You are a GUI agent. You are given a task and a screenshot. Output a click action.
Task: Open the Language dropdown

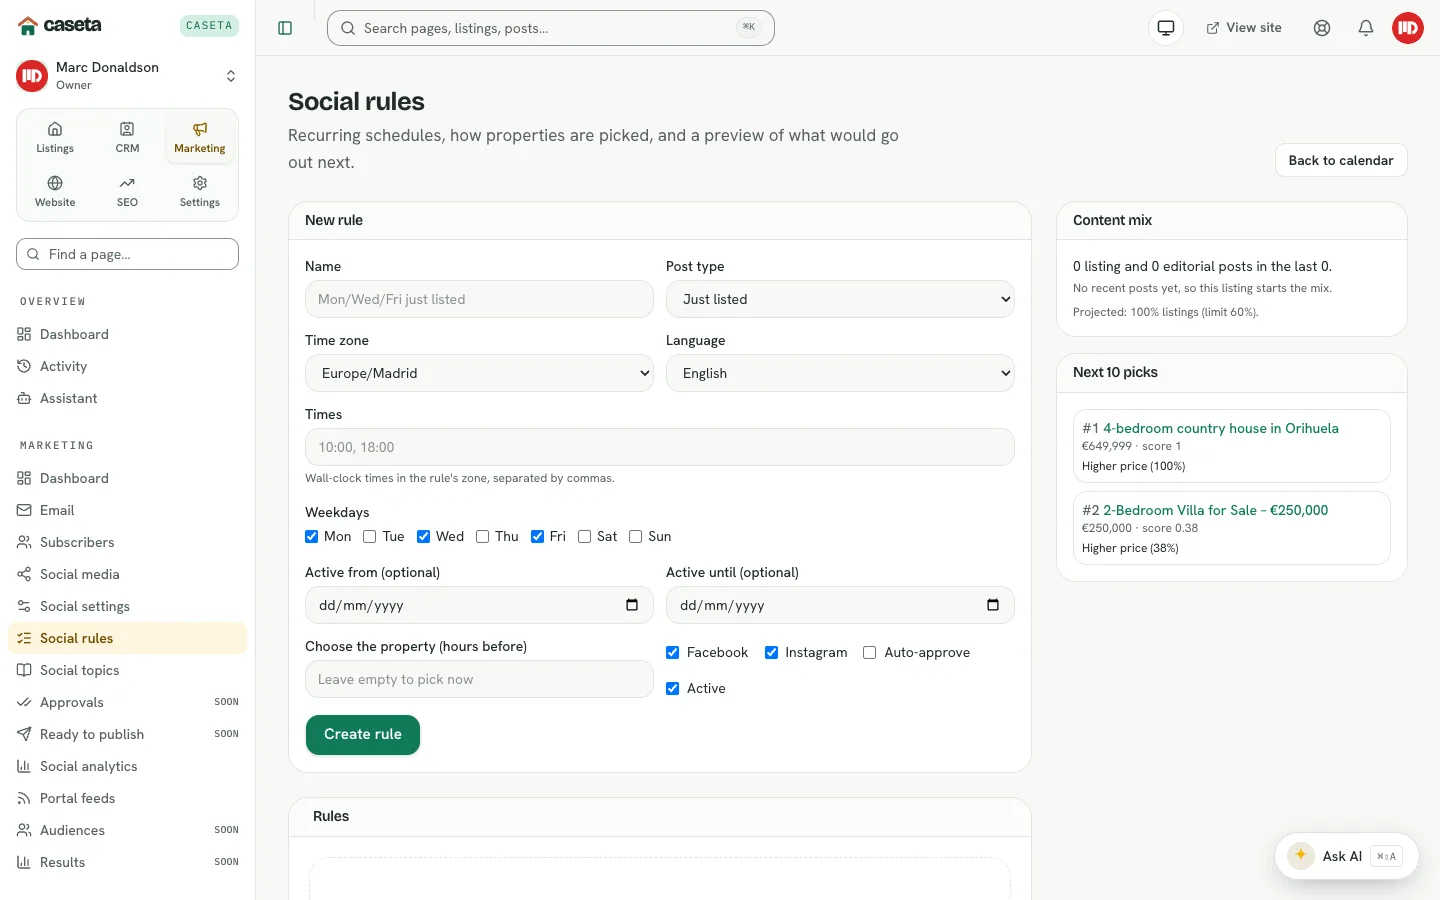(x=840, y=373)
